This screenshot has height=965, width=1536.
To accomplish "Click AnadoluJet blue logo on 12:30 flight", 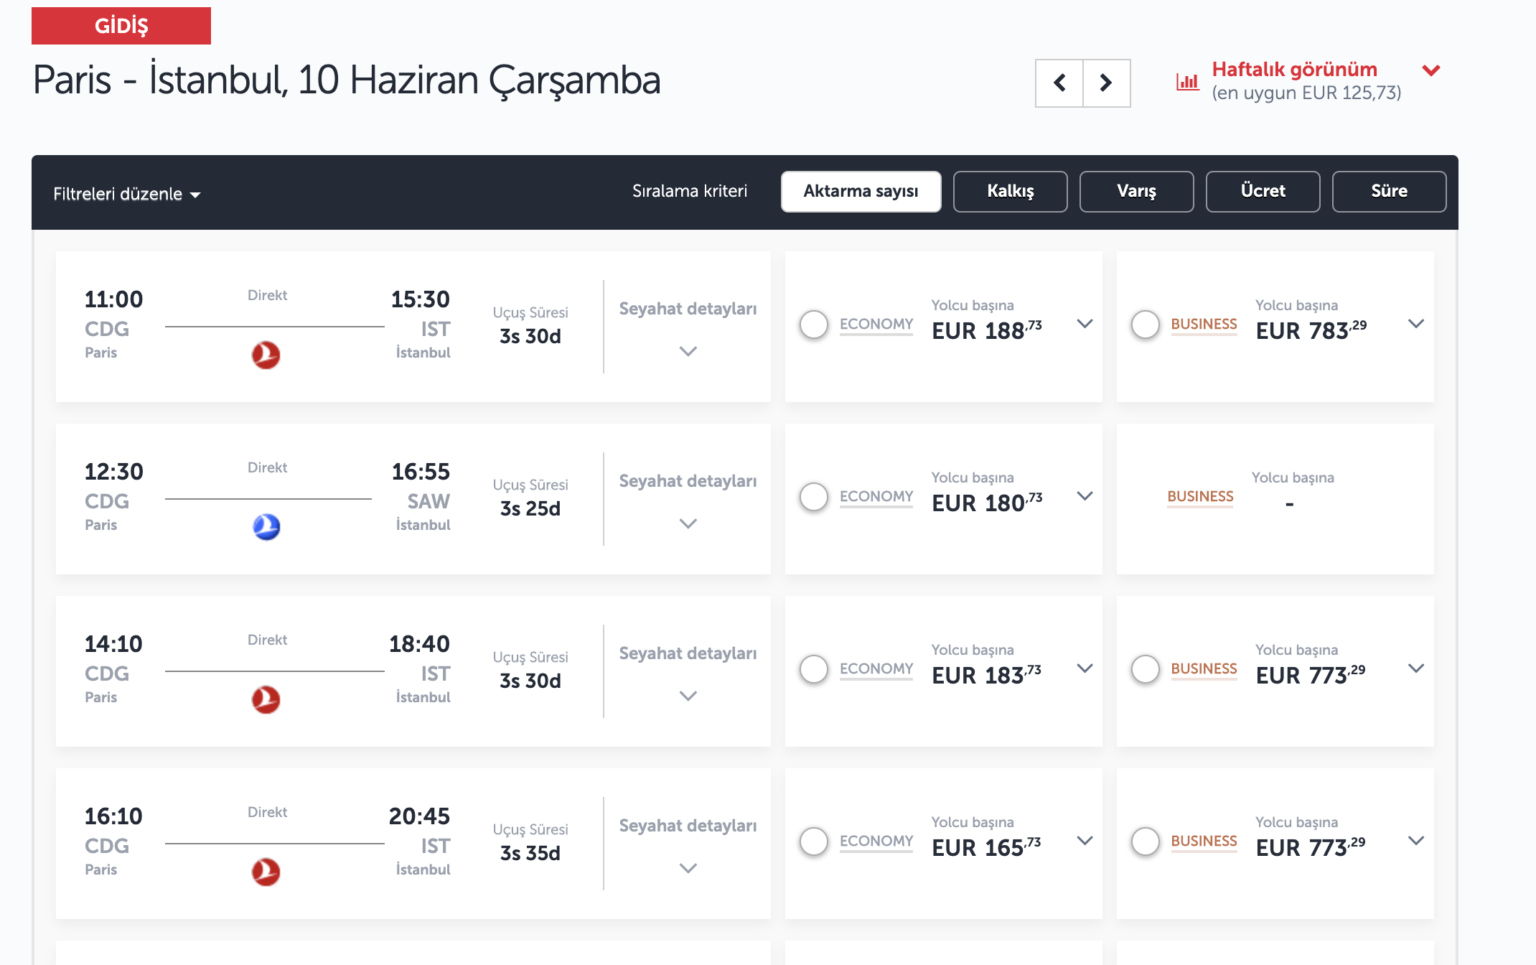I will [x=266, y=526].
